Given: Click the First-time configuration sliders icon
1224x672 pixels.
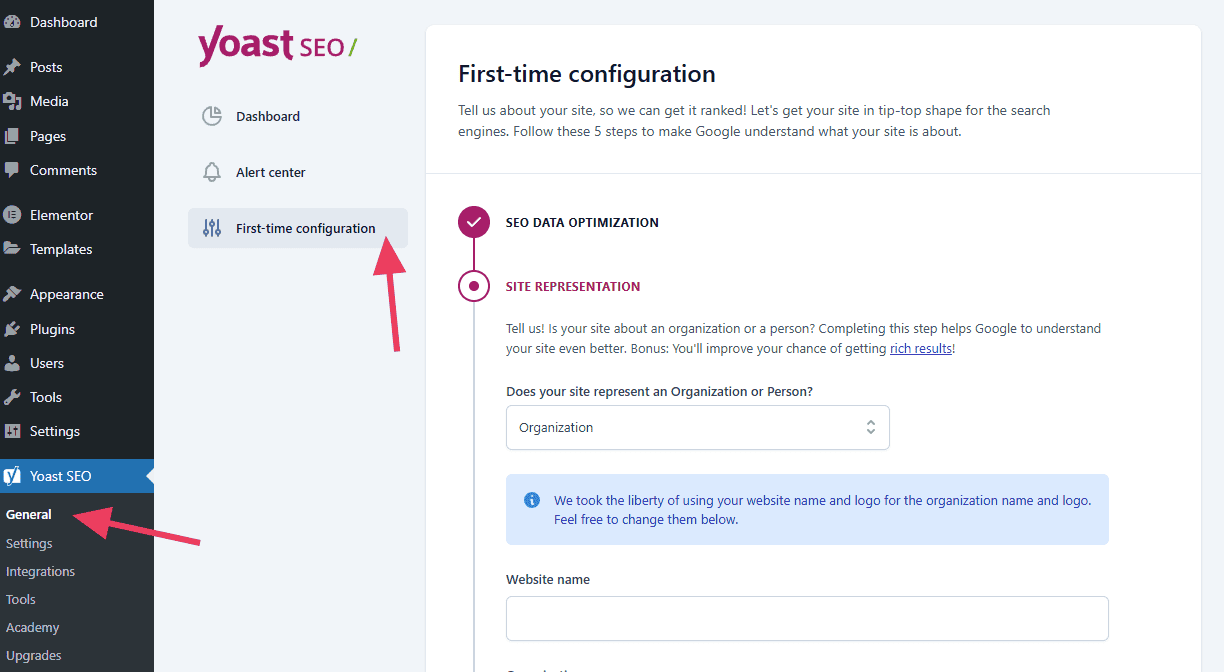Looking at the screenshot, I should (212, 228).
